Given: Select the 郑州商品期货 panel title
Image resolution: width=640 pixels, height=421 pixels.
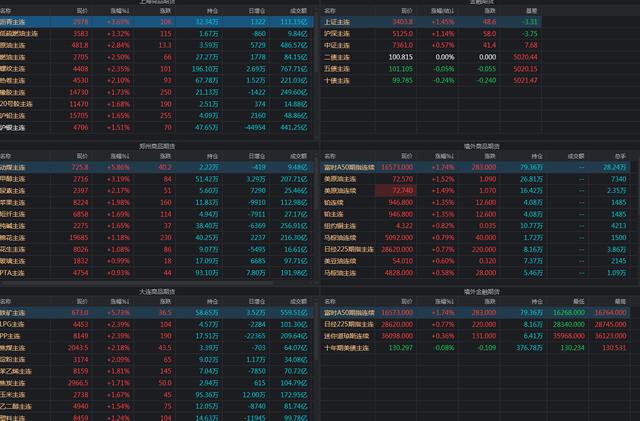Looking at the screenshot, I should pyautogui.click(x=160, y=147).
